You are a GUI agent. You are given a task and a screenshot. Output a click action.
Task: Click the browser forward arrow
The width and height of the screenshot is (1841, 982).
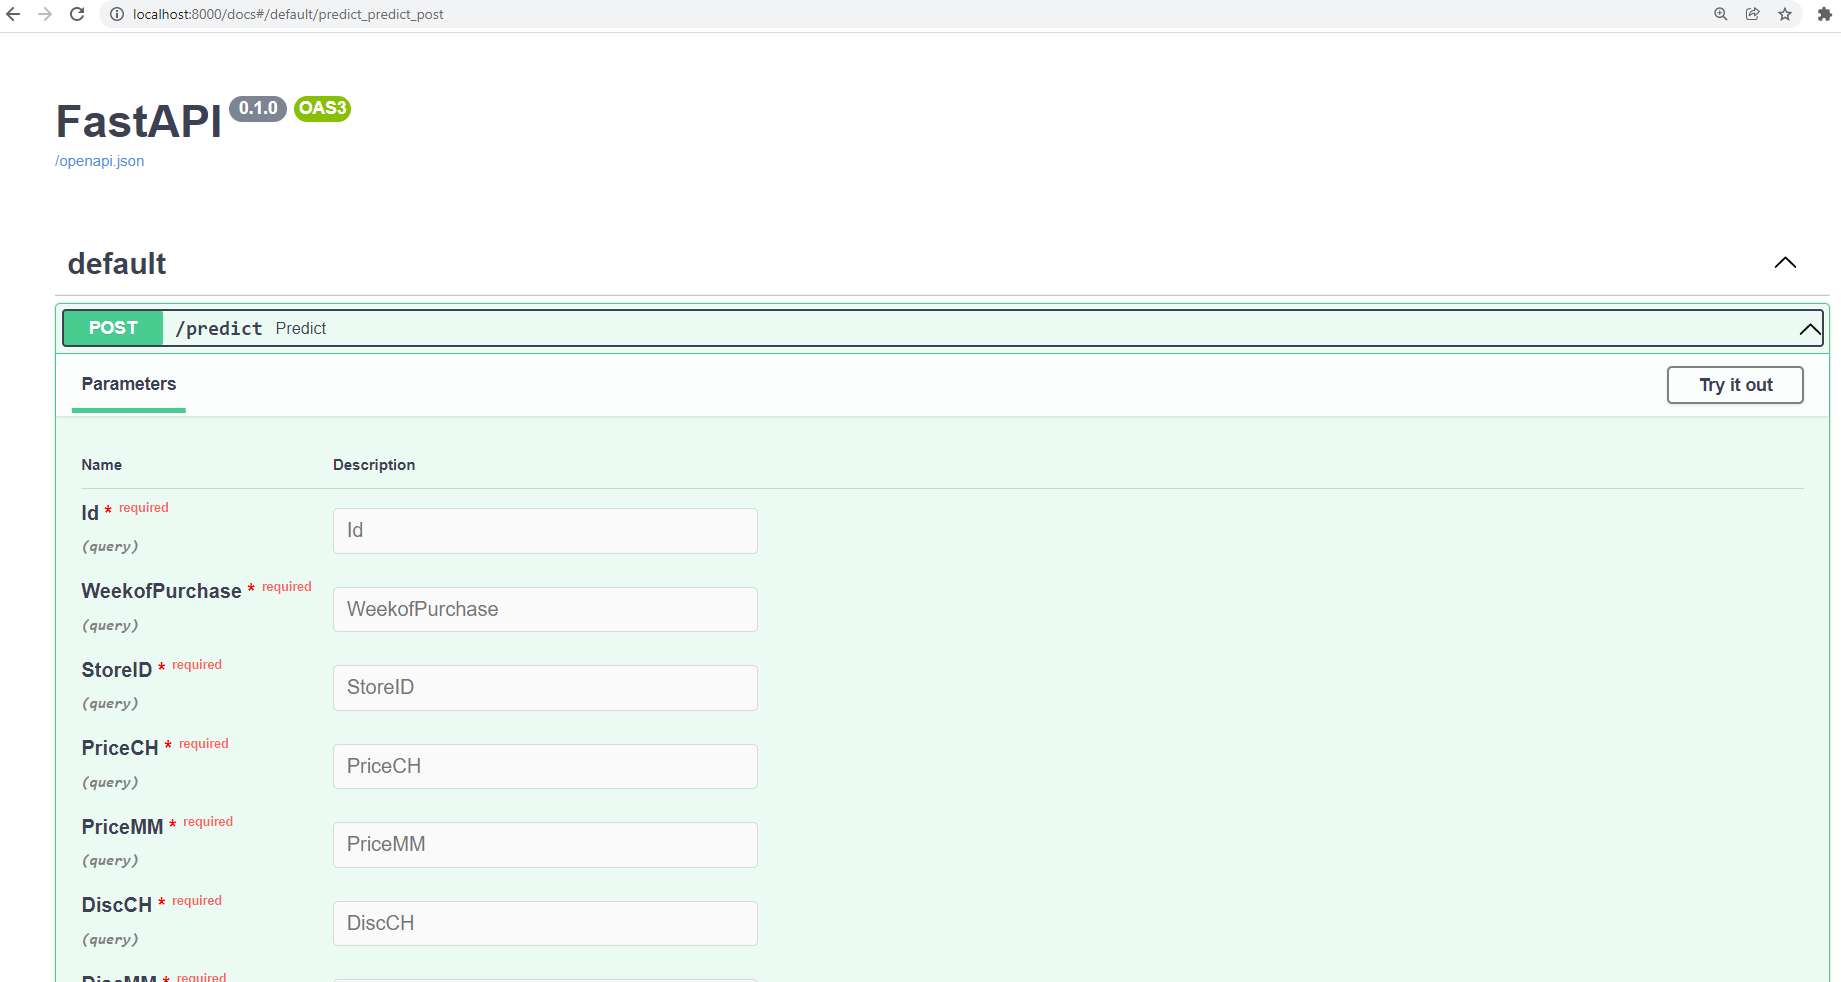tap(45, 14)
